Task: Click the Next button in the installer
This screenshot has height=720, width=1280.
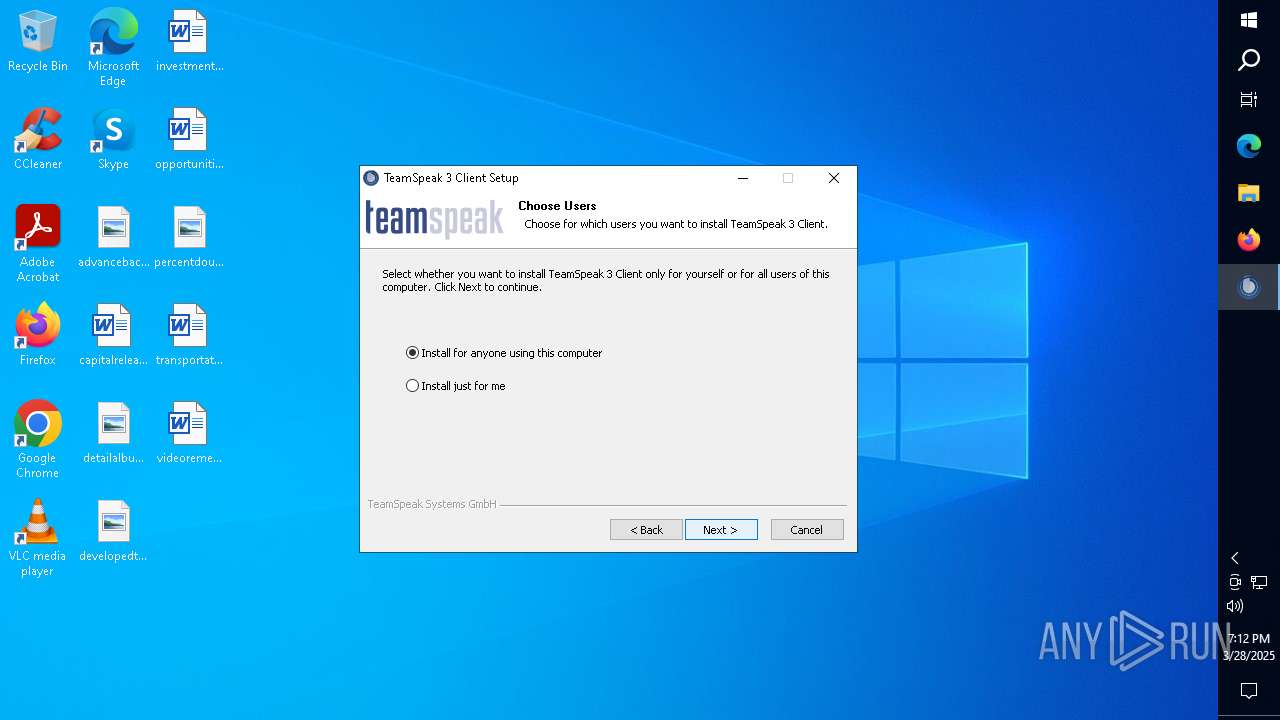Action: point(721,530)
